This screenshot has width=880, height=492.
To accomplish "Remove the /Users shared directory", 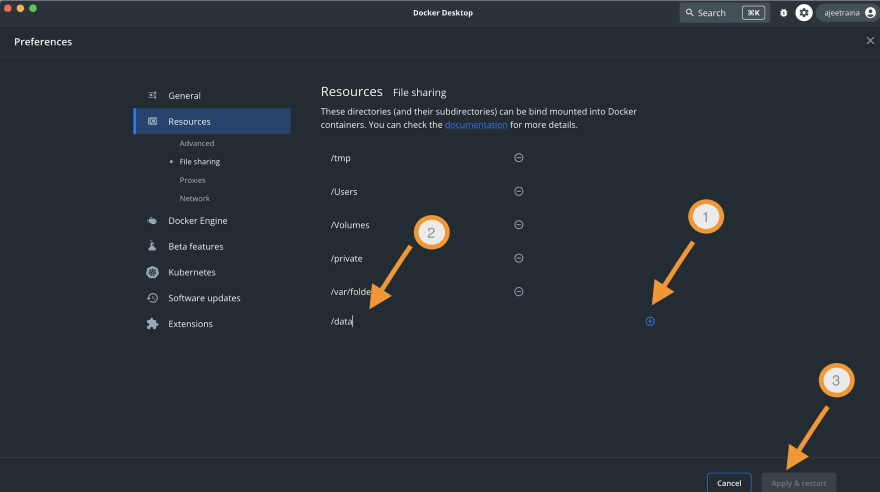I will (x=519, y=191).
